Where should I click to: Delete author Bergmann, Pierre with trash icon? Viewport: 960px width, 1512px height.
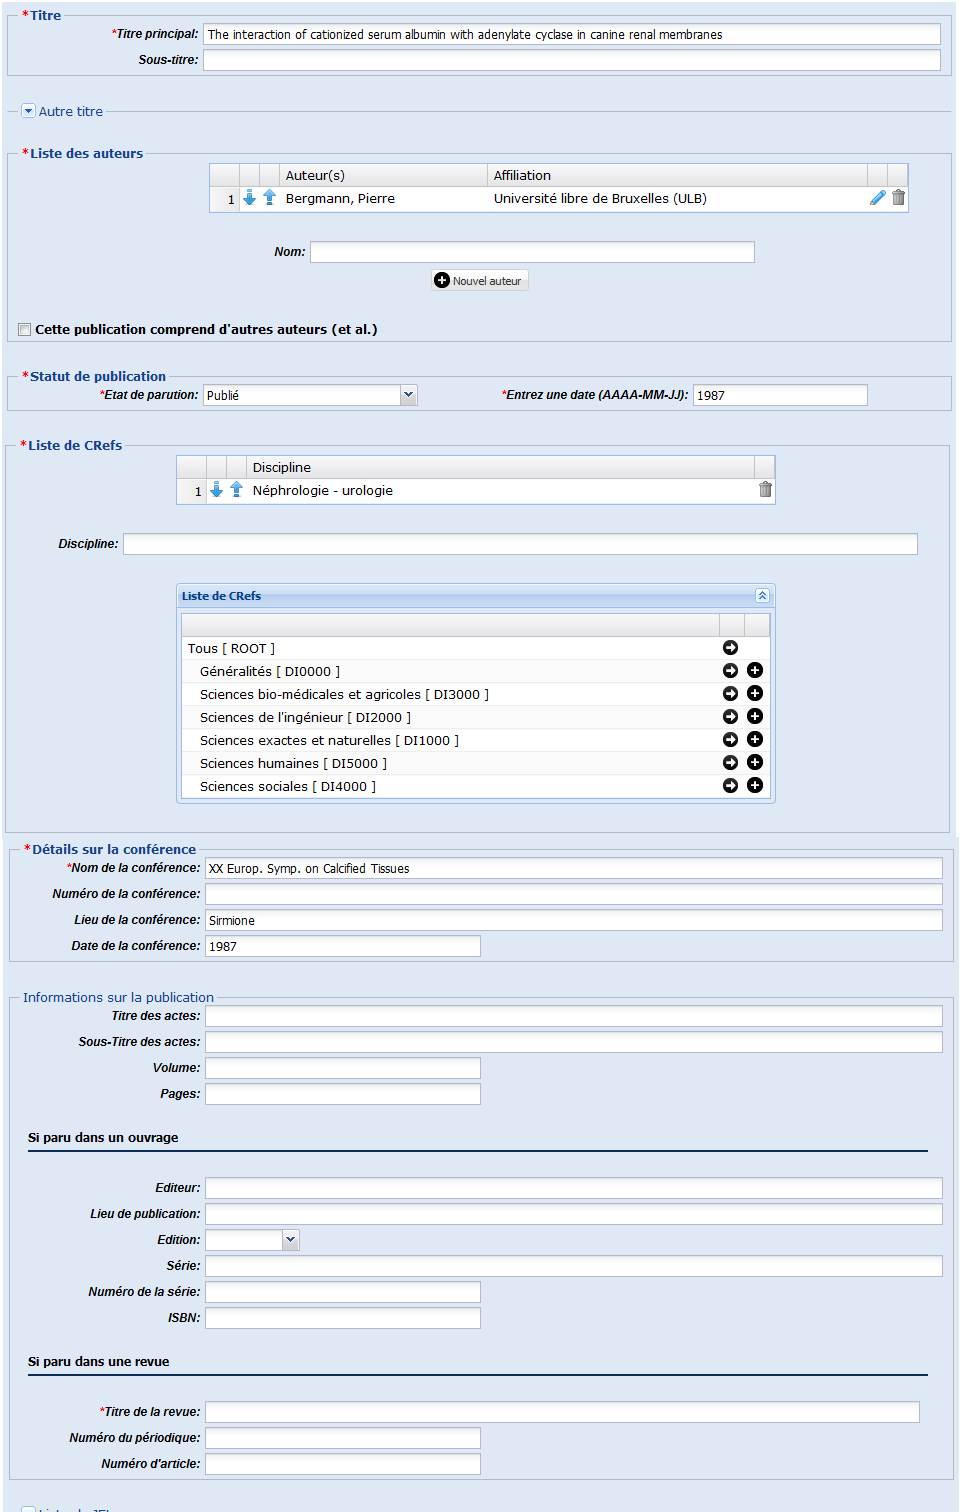point(898,198)
